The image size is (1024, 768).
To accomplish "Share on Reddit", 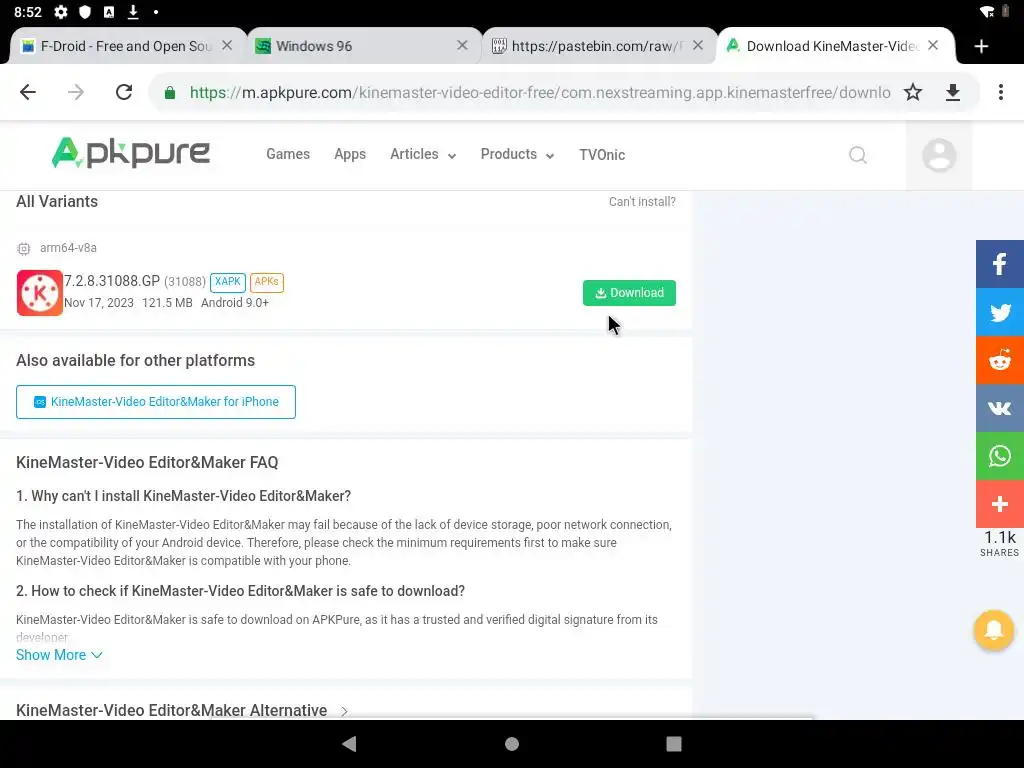I will click(x=1000, y=360).
